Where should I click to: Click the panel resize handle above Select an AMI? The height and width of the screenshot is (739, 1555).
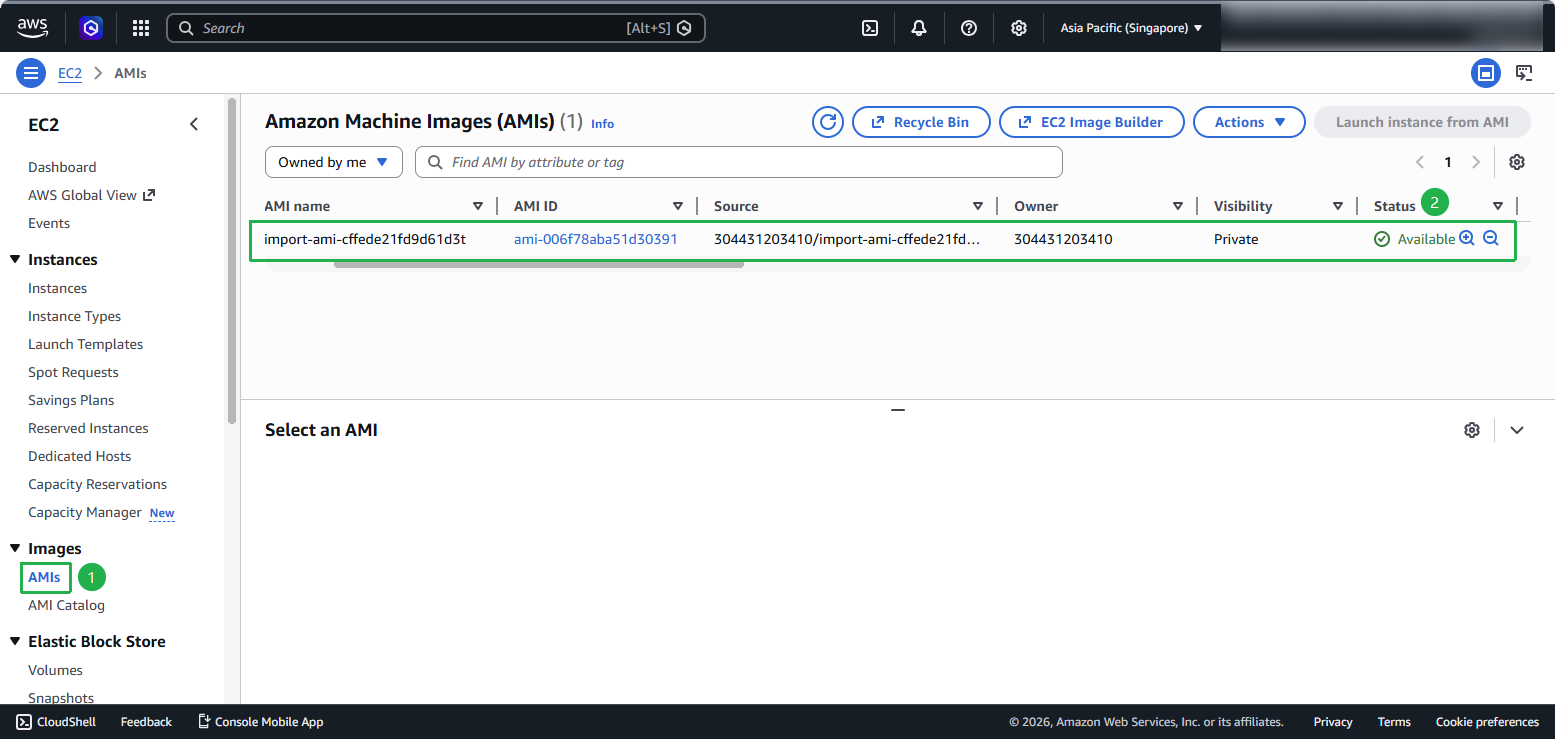[x=898, y=410]
